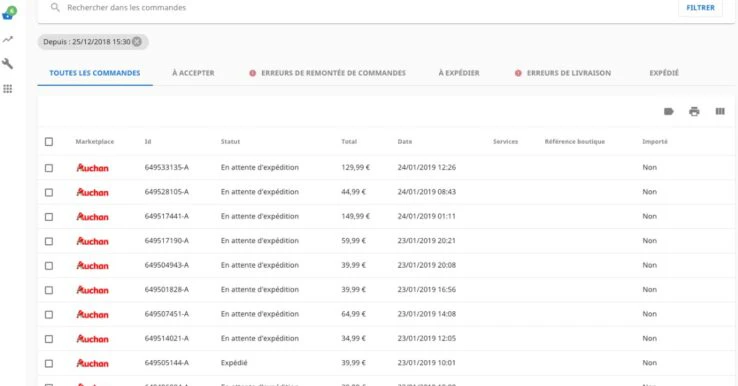Viewport: 738px width, 386px height.
Task: Click date 23/01/2019 16:56
Action: pos(426,290)
